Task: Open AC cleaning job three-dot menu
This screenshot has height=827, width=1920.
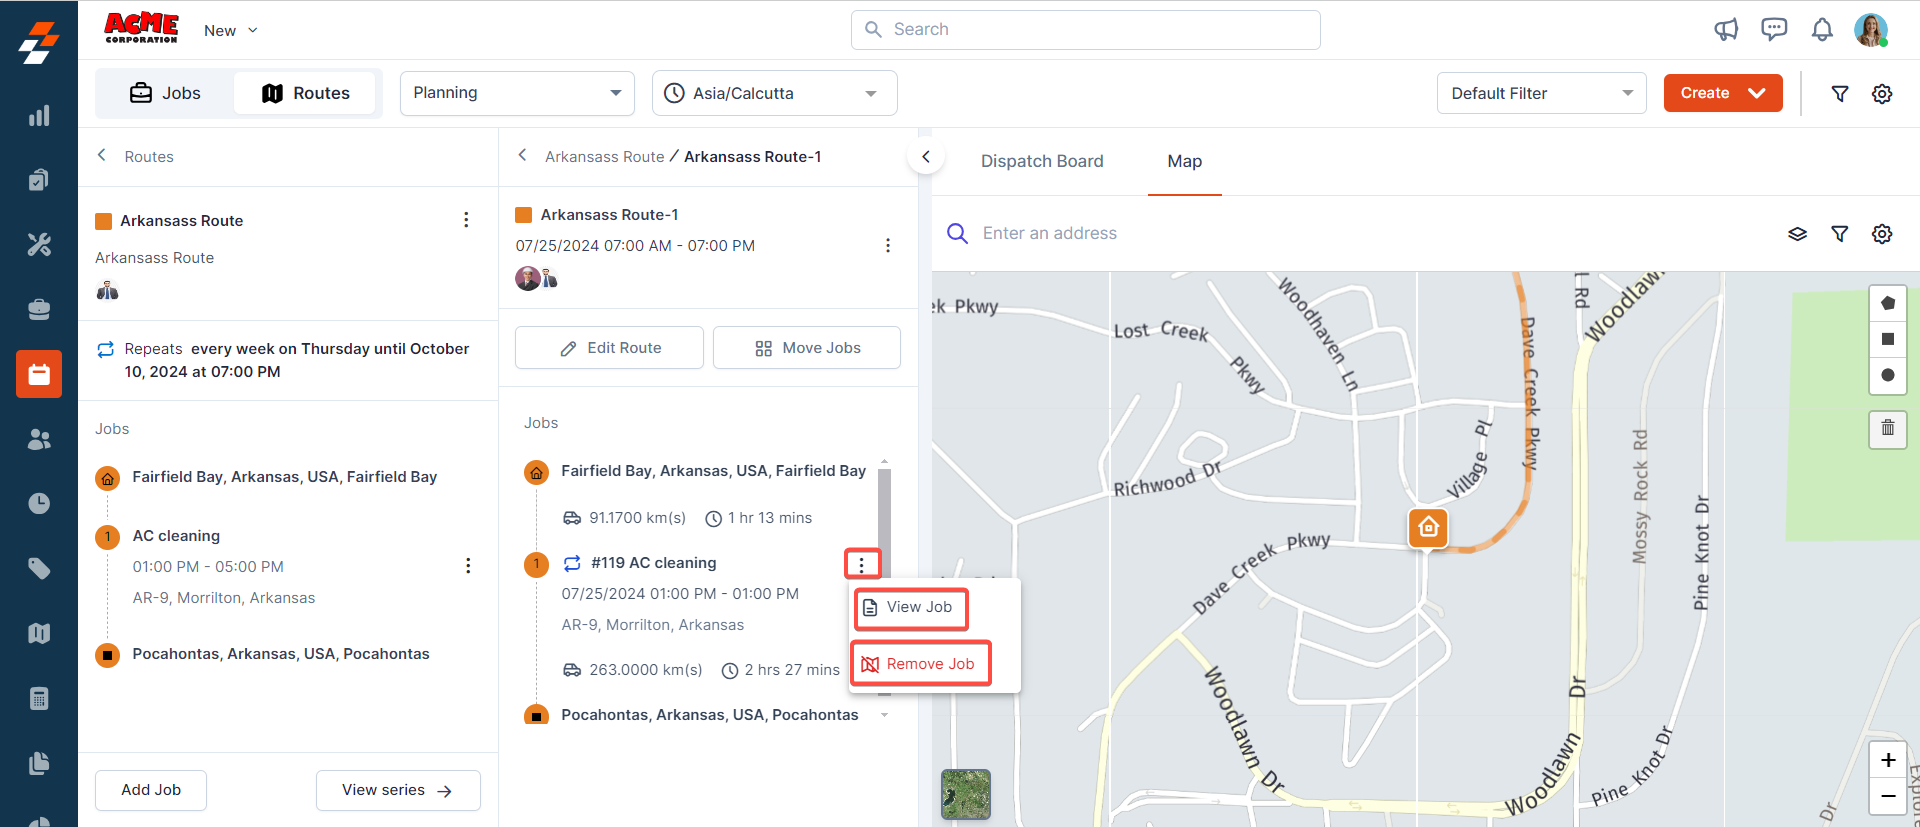Action: pyautogui.click(x=468, y=566)
